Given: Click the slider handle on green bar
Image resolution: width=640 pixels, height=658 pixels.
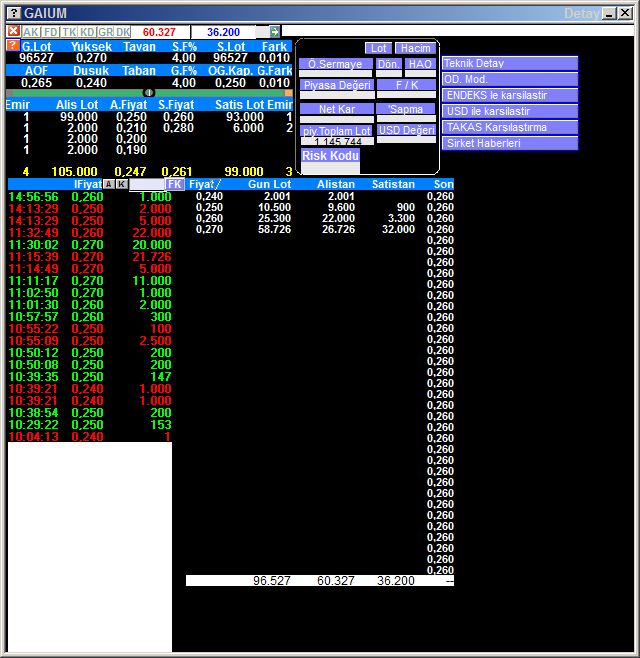Looking at the screenshot, I should pos(149,93).
